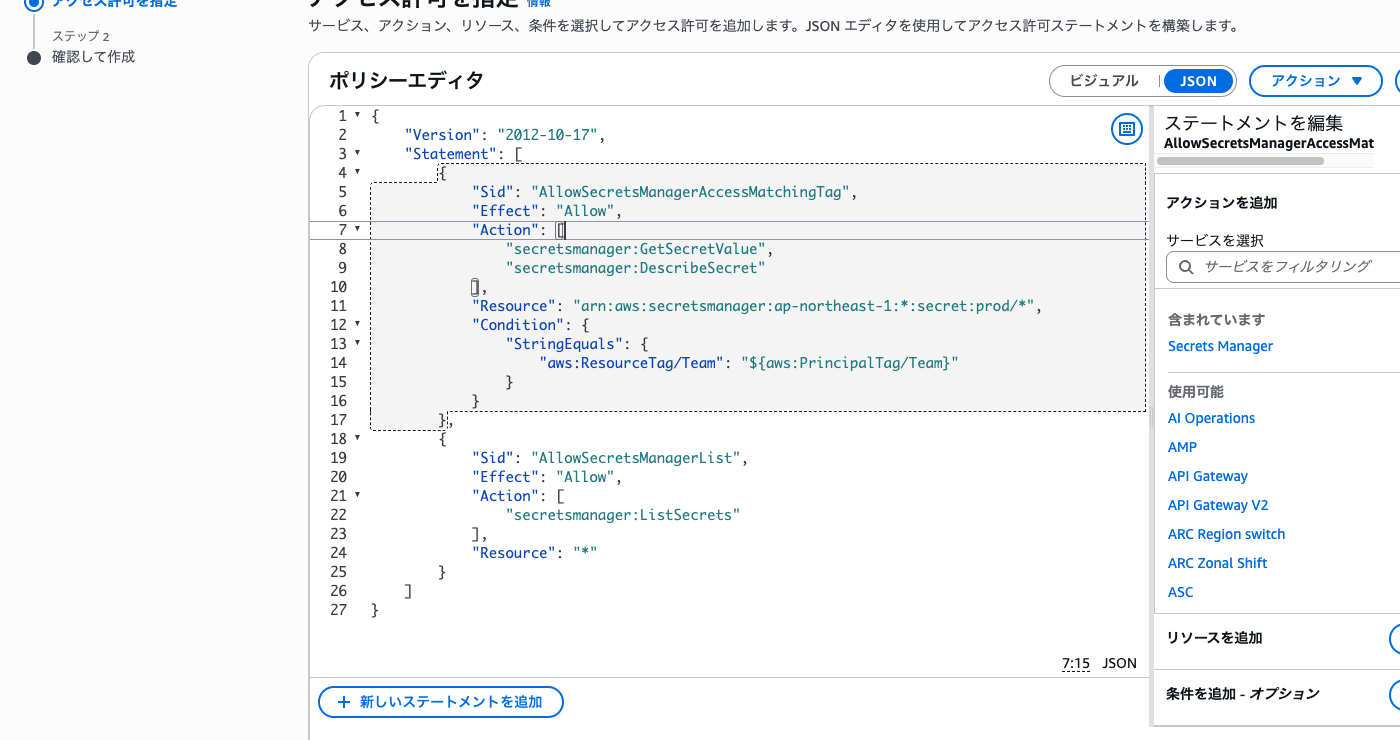
Task: Click the 確認して作成 step label
Action: [x=93, y=57]
